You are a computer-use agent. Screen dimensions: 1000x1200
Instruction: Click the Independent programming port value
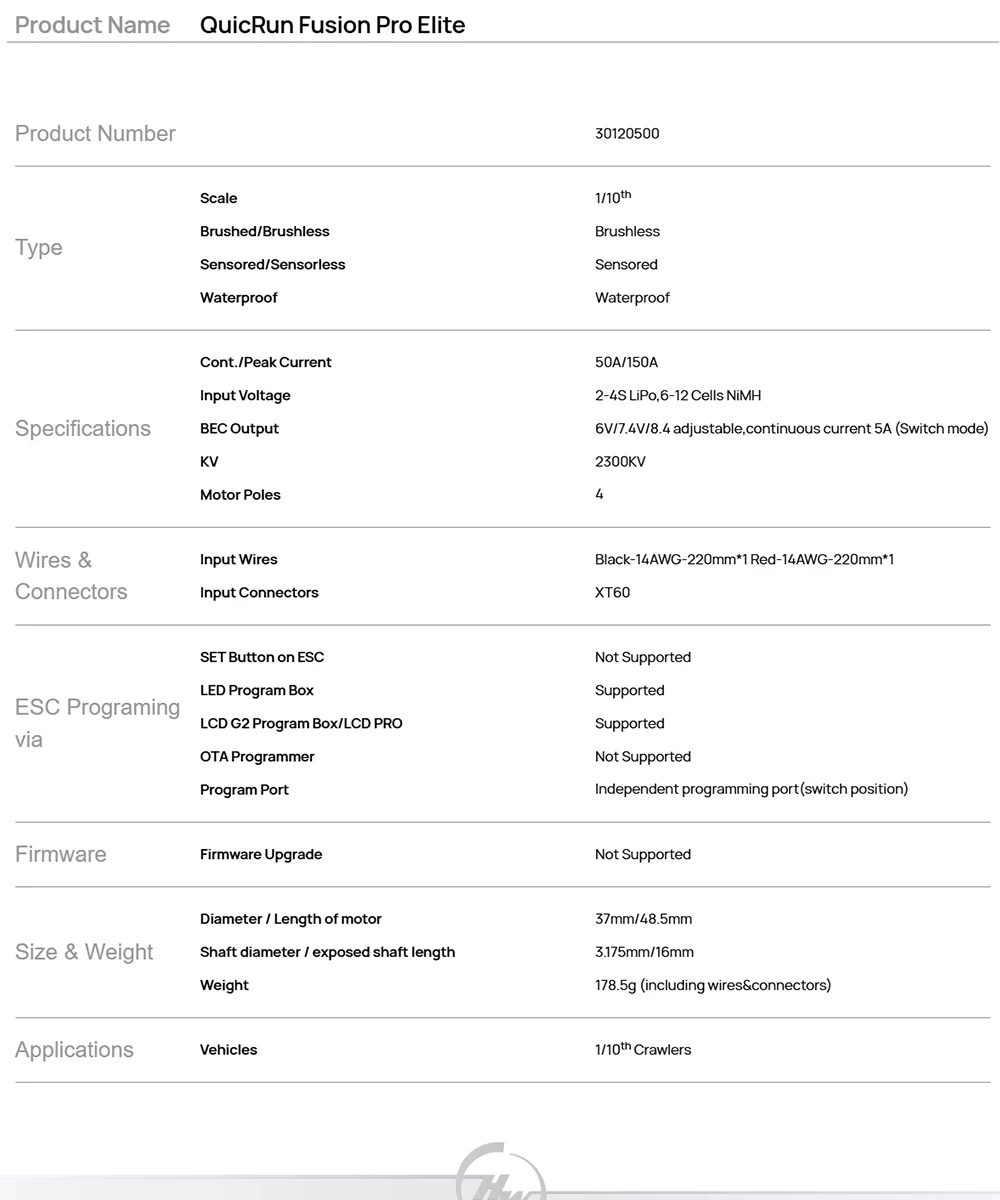point(751,789)
